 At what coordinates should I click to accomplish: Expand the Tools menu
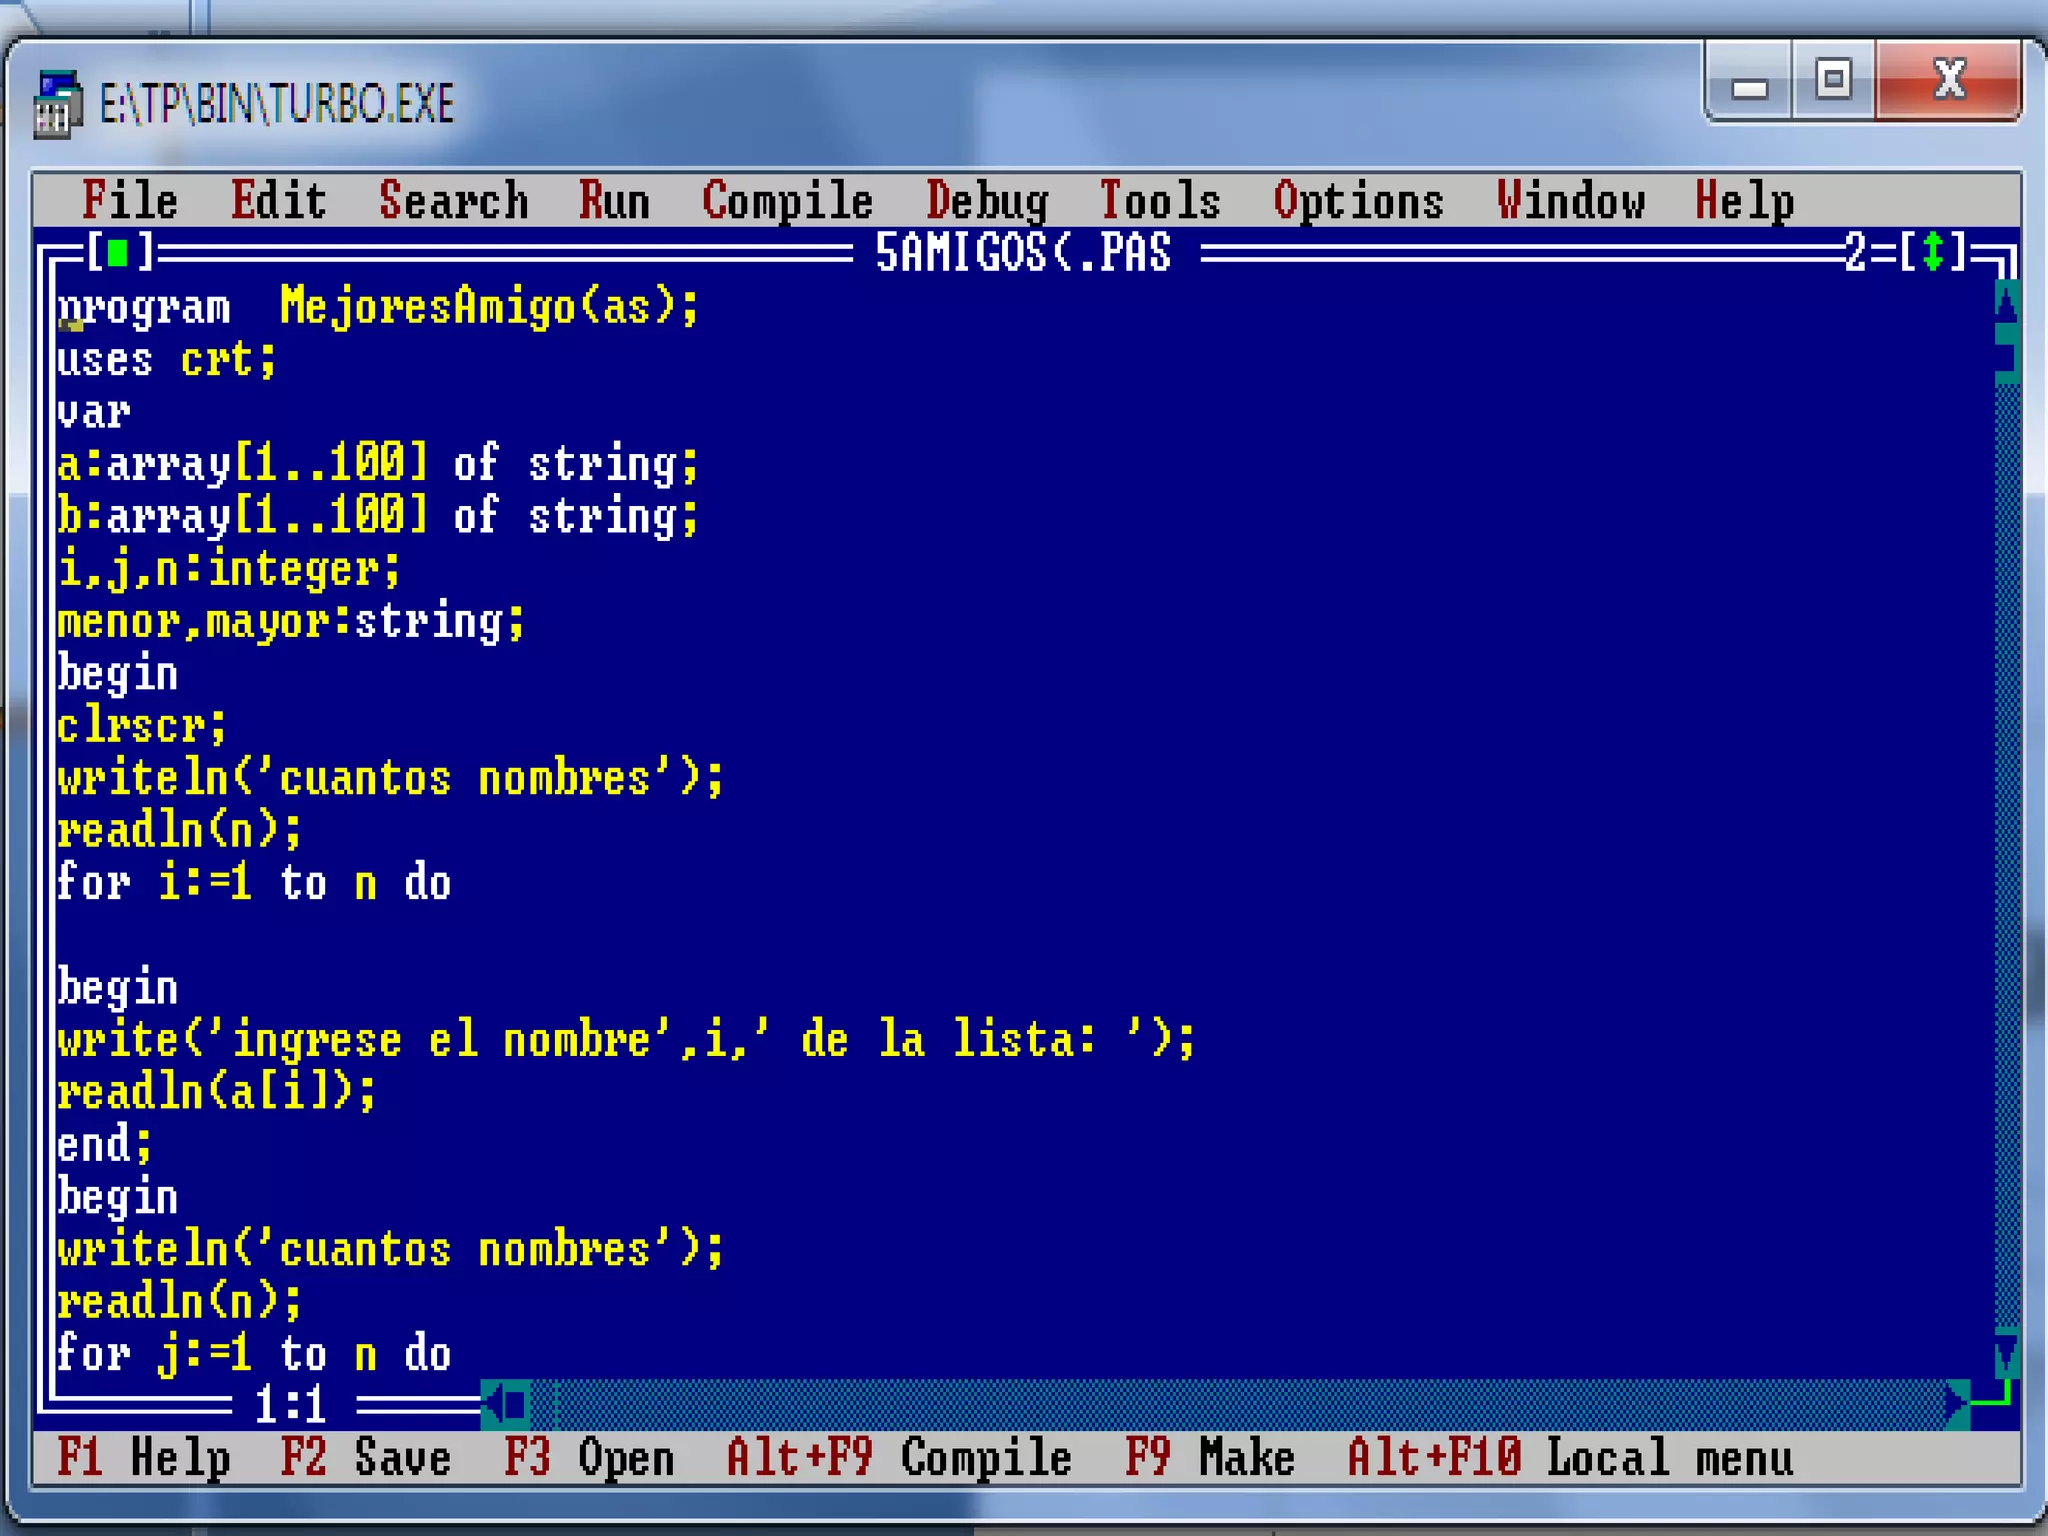click(1159, 200)
